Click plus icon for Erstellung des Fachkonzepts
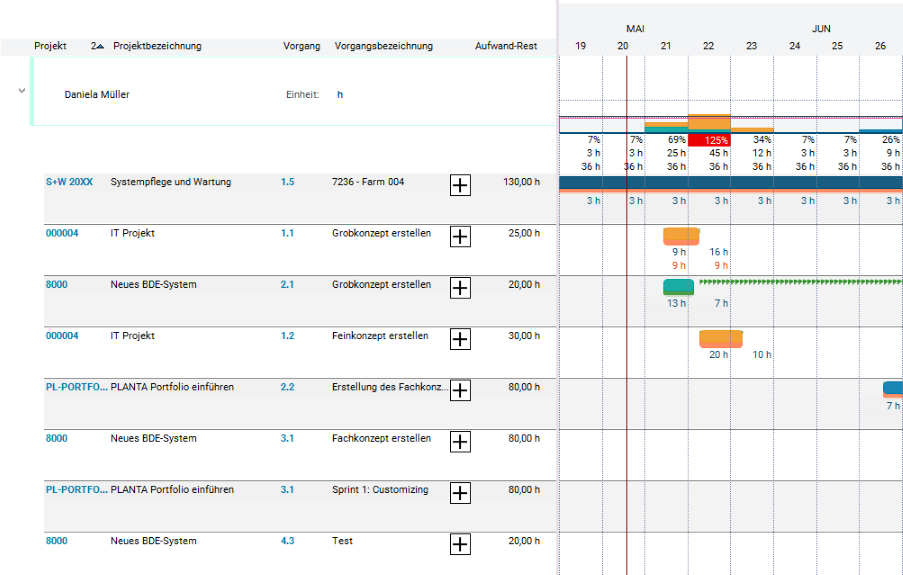This screenshot has height=575, width=903. 460,390
